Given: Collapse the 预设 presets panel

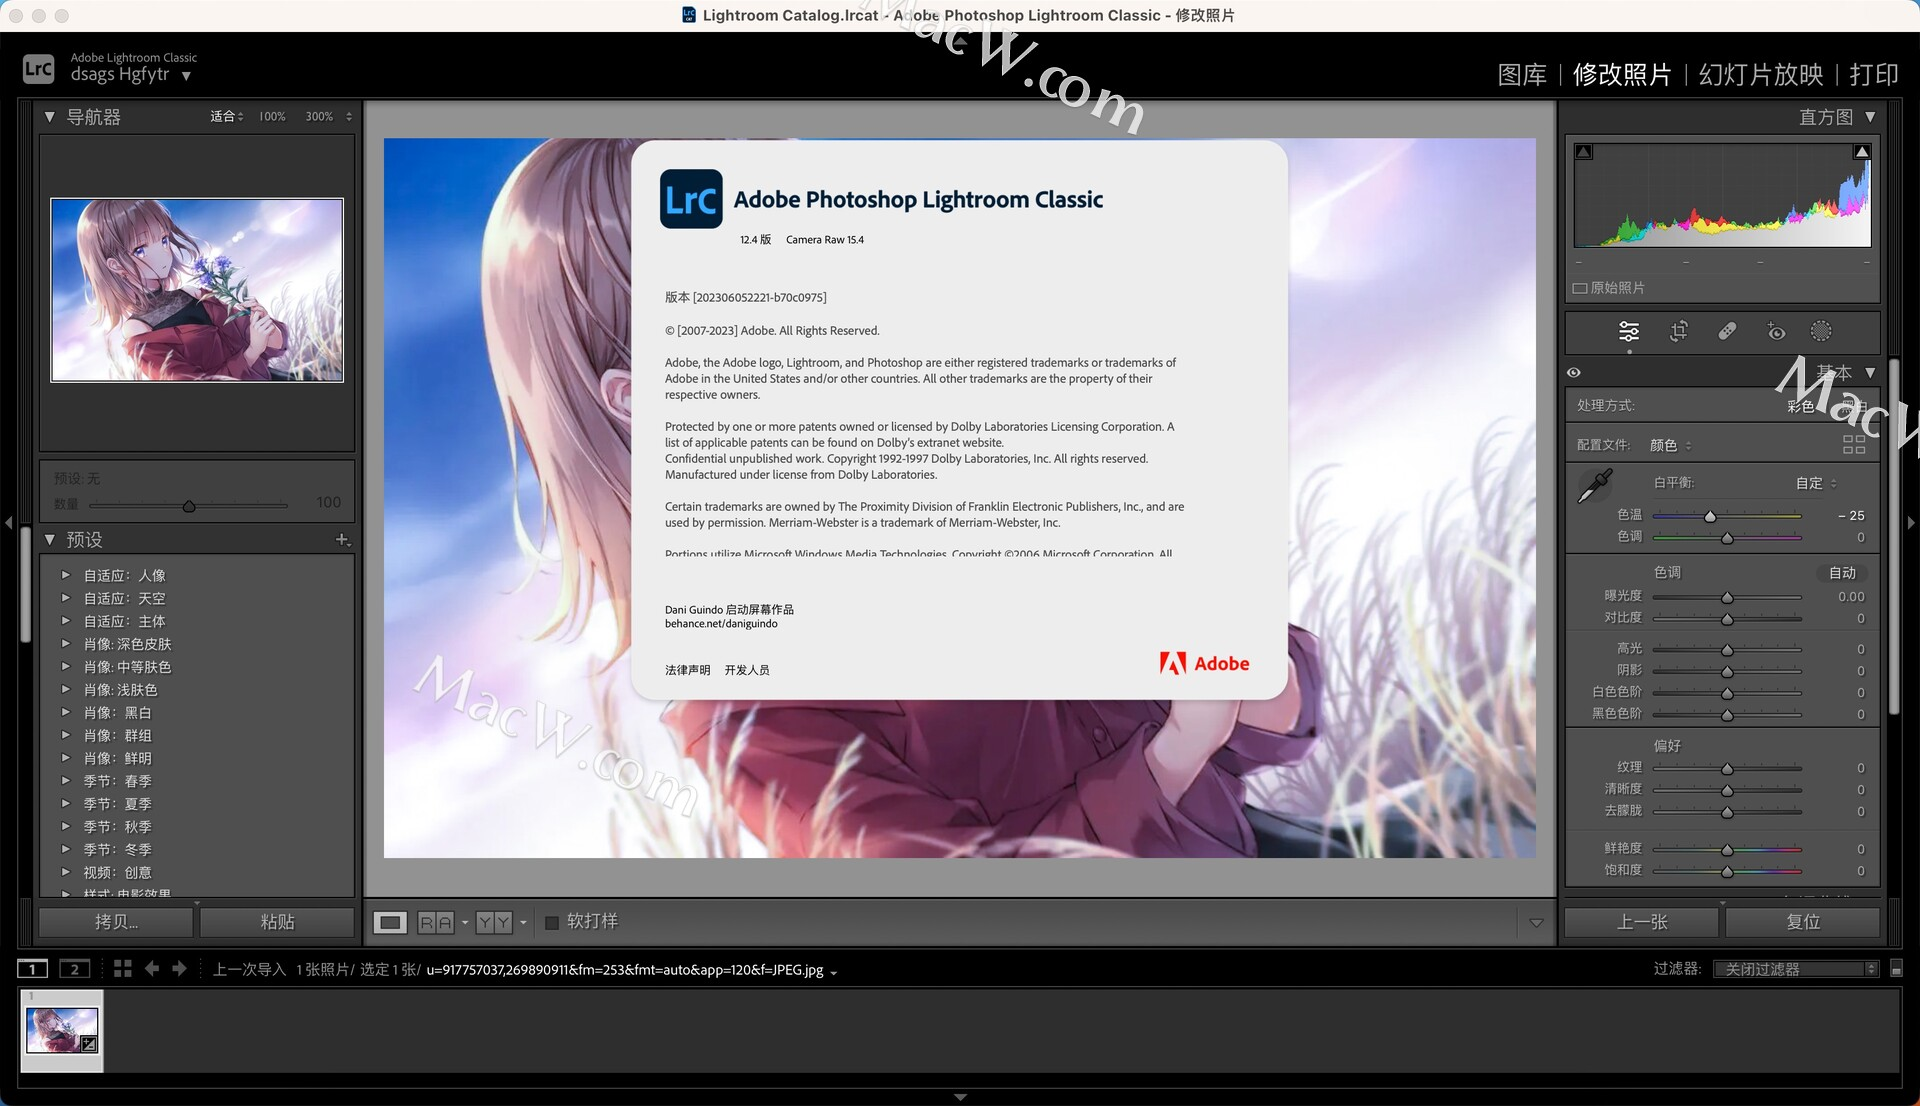Looking at the screenshot, I should 49,540.
